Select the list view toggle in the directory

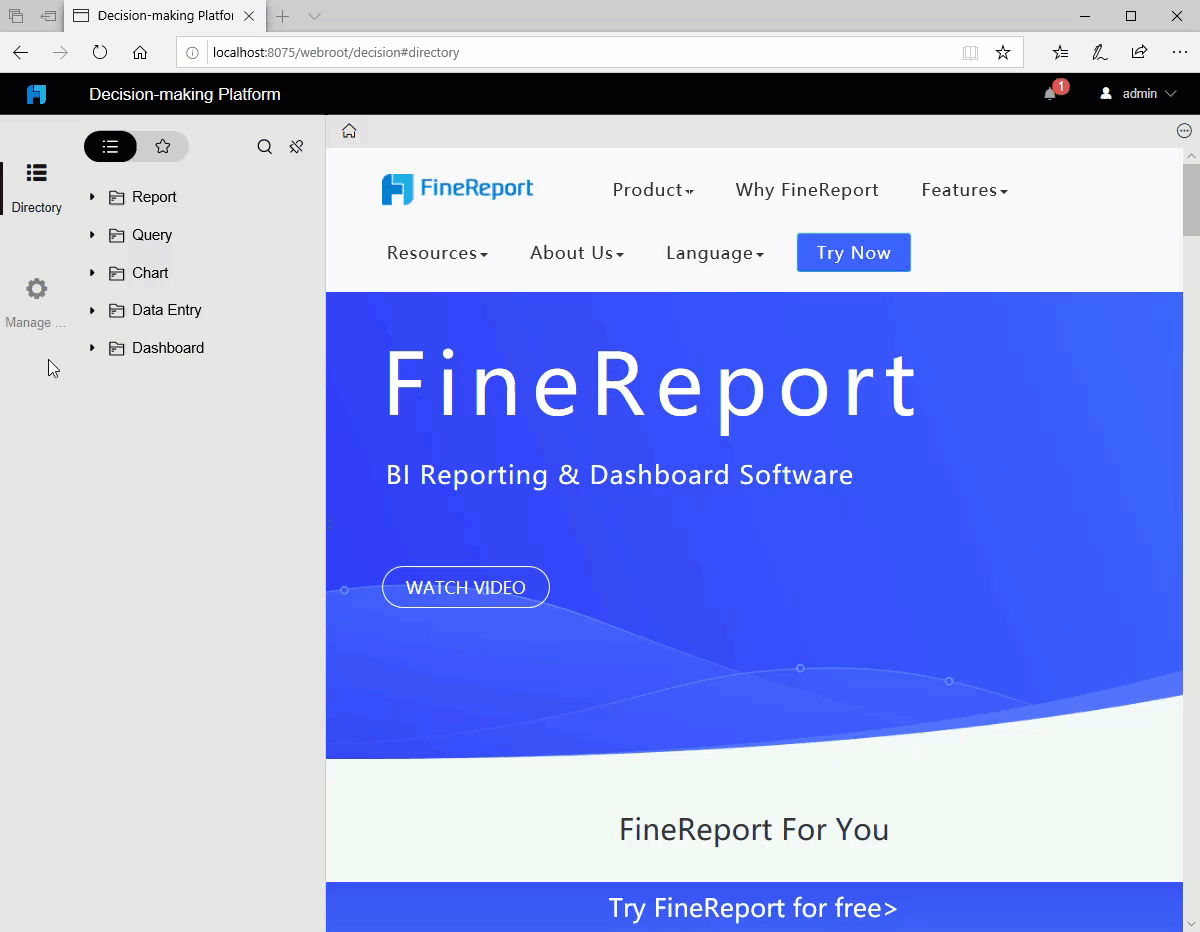click(110, 146)
